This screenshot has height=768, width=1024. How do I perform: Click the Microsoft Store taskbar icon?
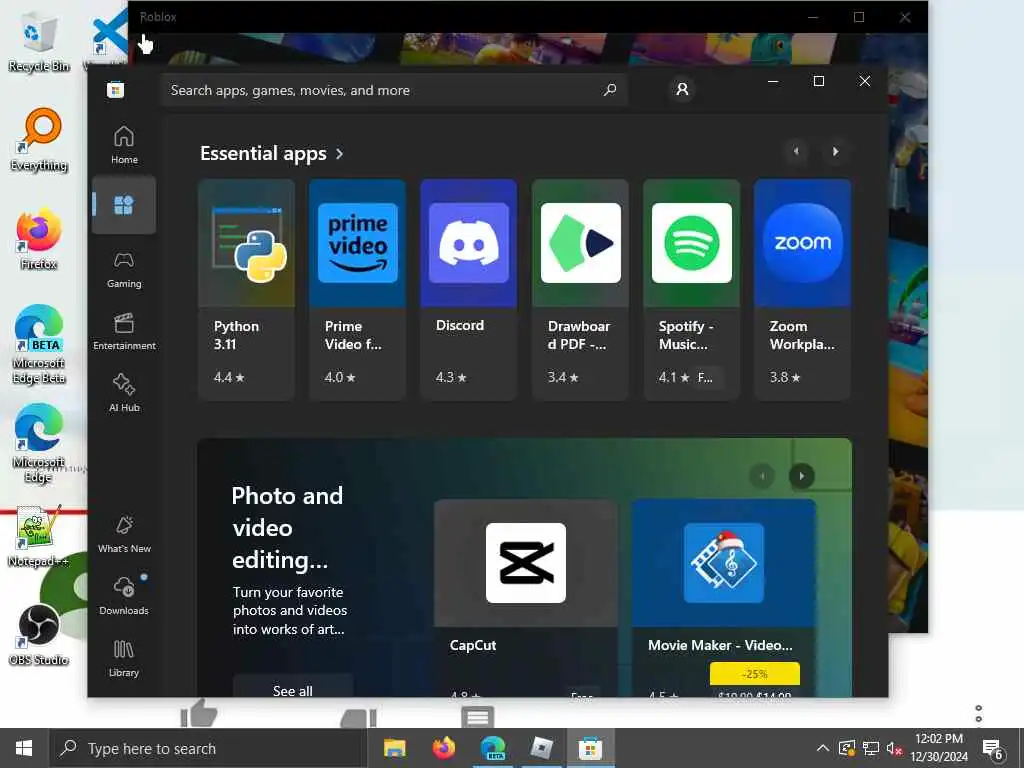point(590,748)
